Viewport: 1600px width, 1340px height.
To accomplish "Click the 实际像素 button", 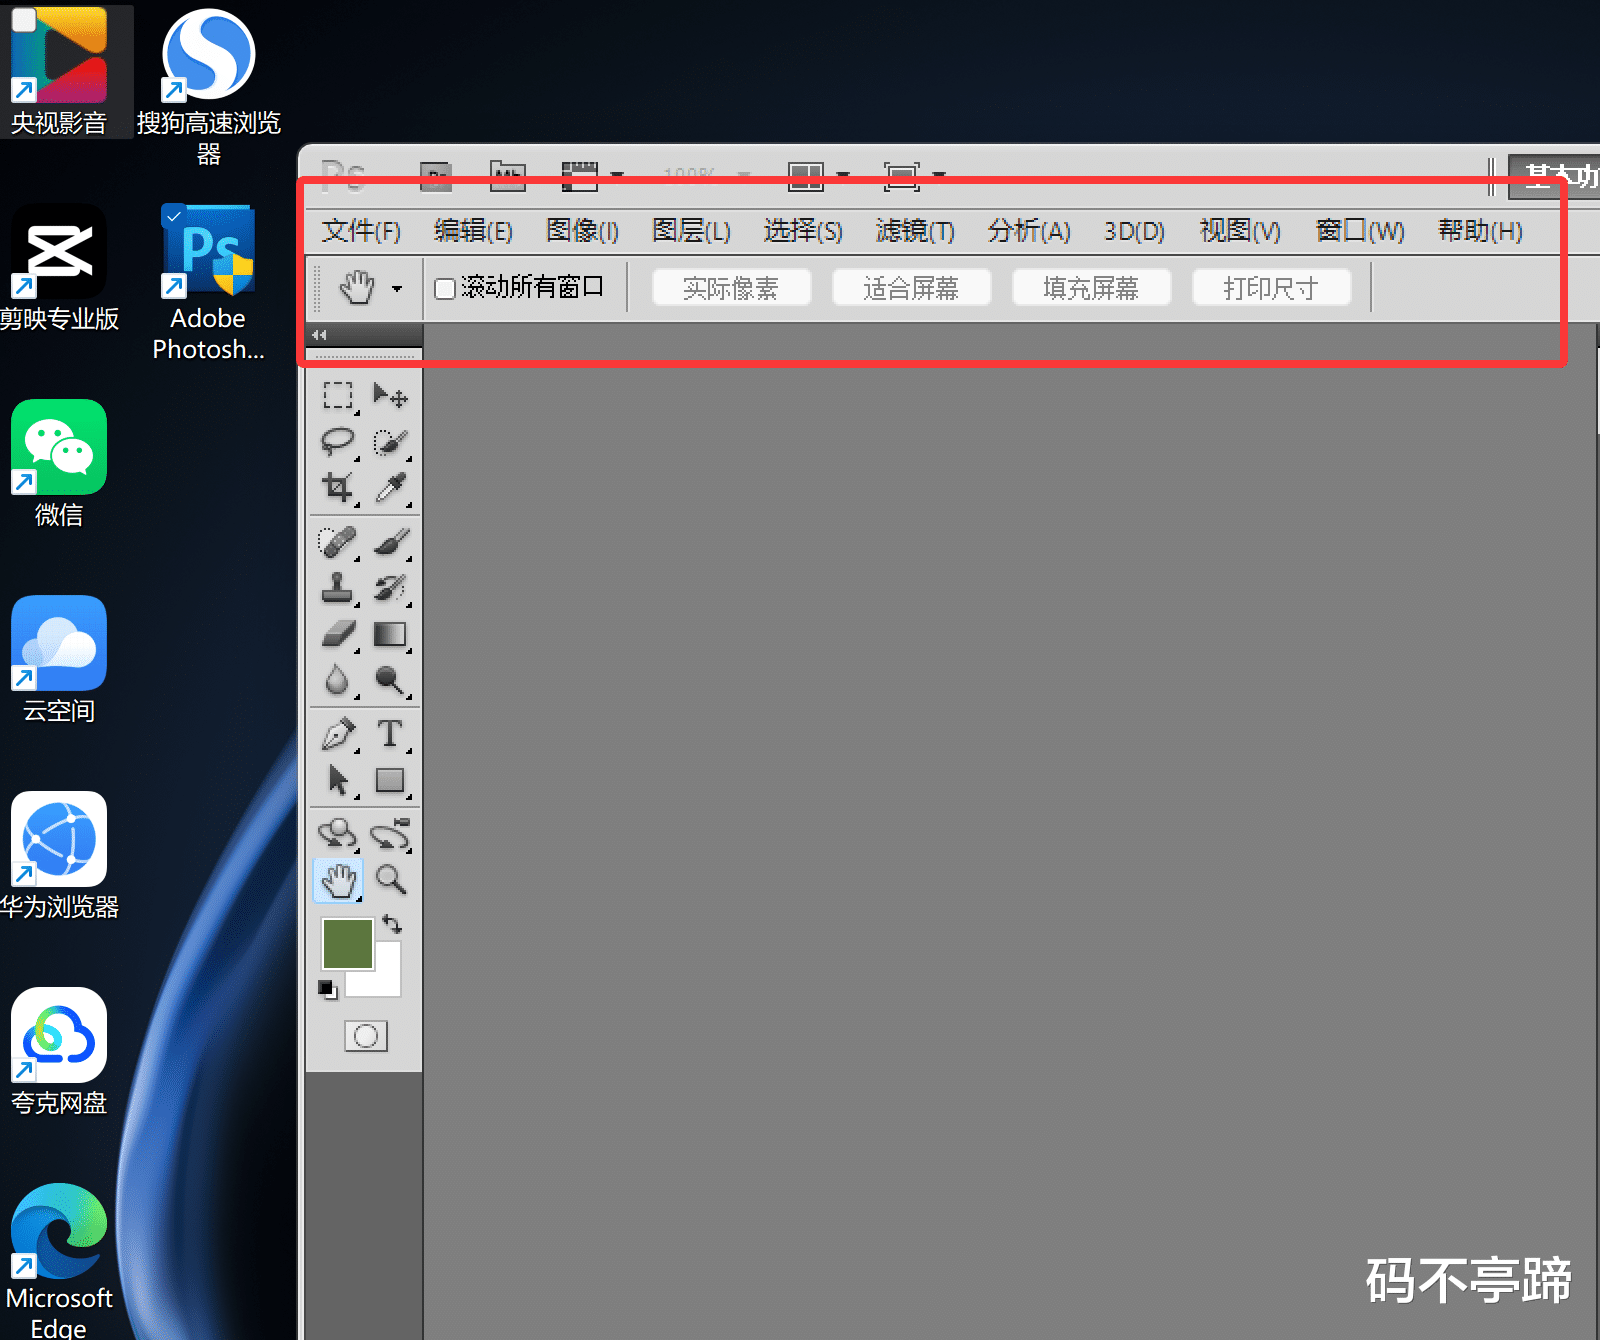I will pyautogui.click(x=731, y=288).
